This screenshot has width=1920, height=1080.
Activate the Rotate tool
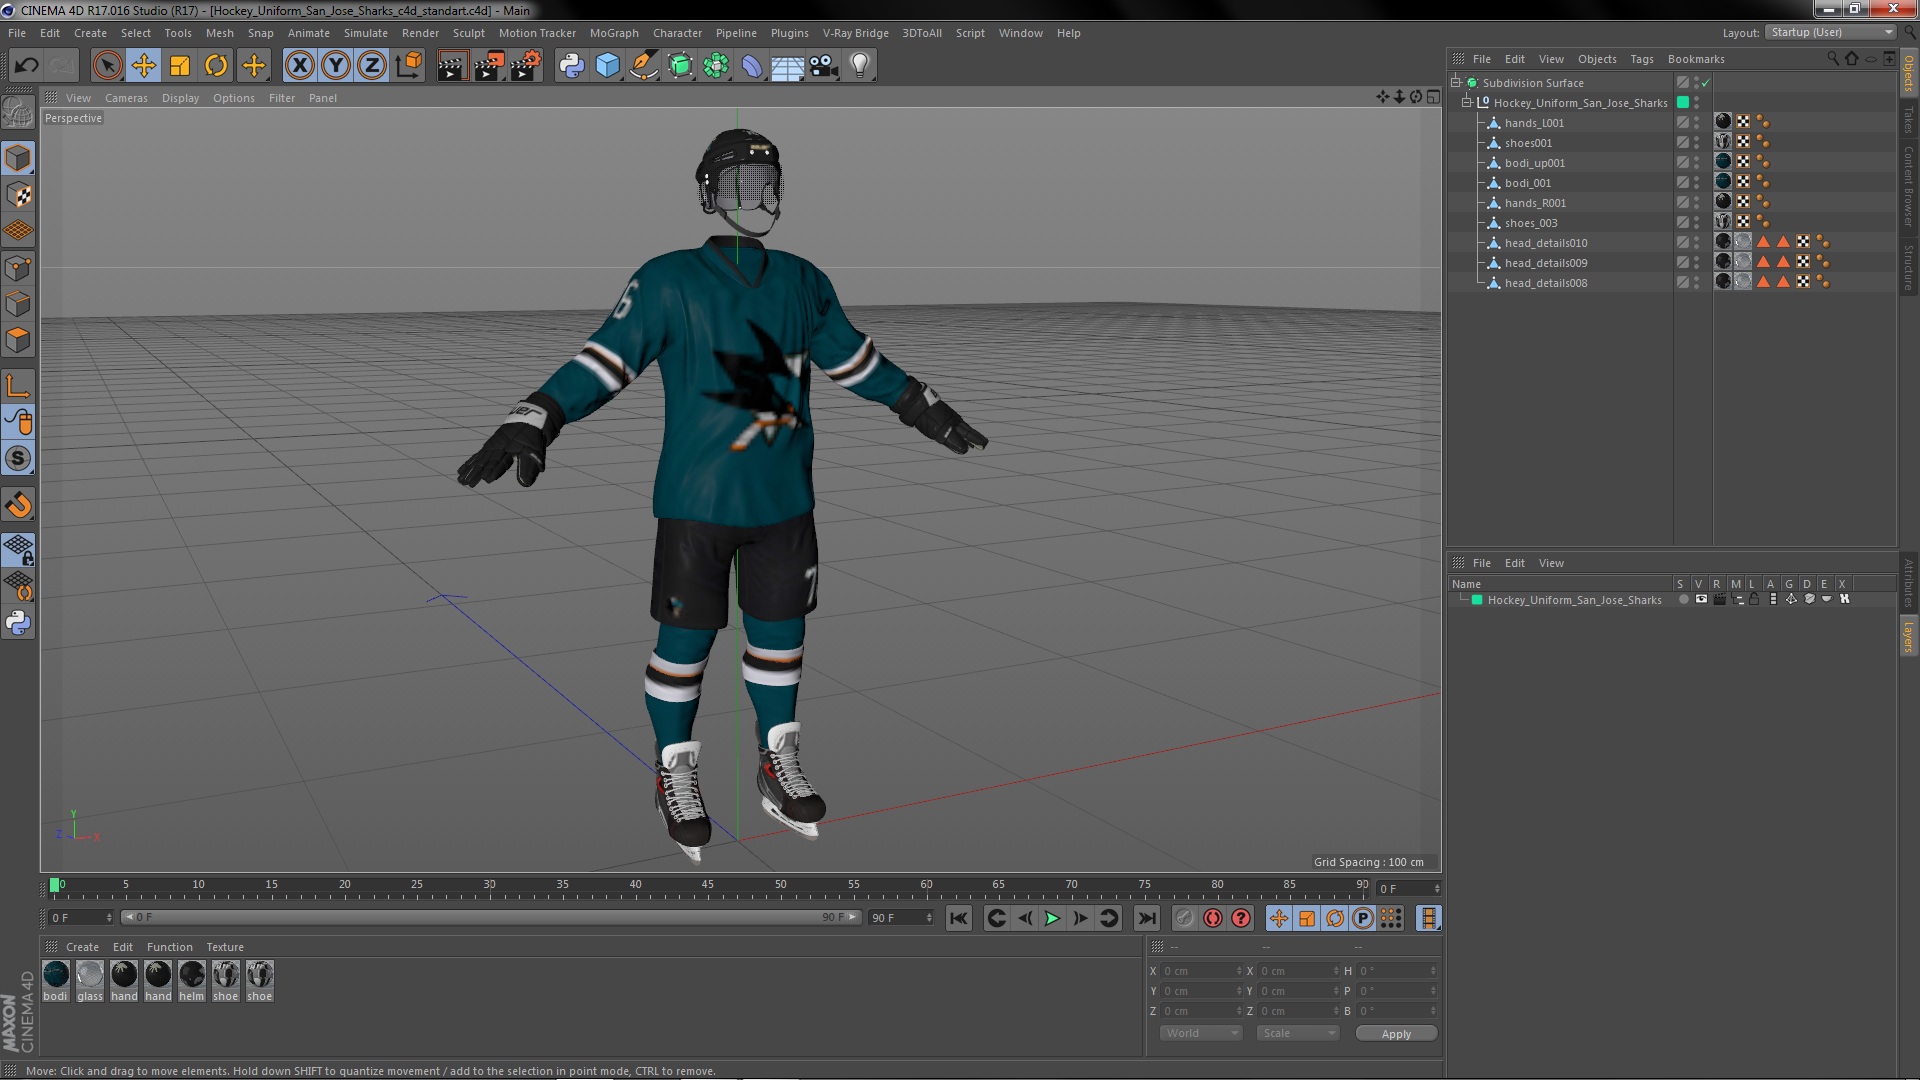pos(216,66)
